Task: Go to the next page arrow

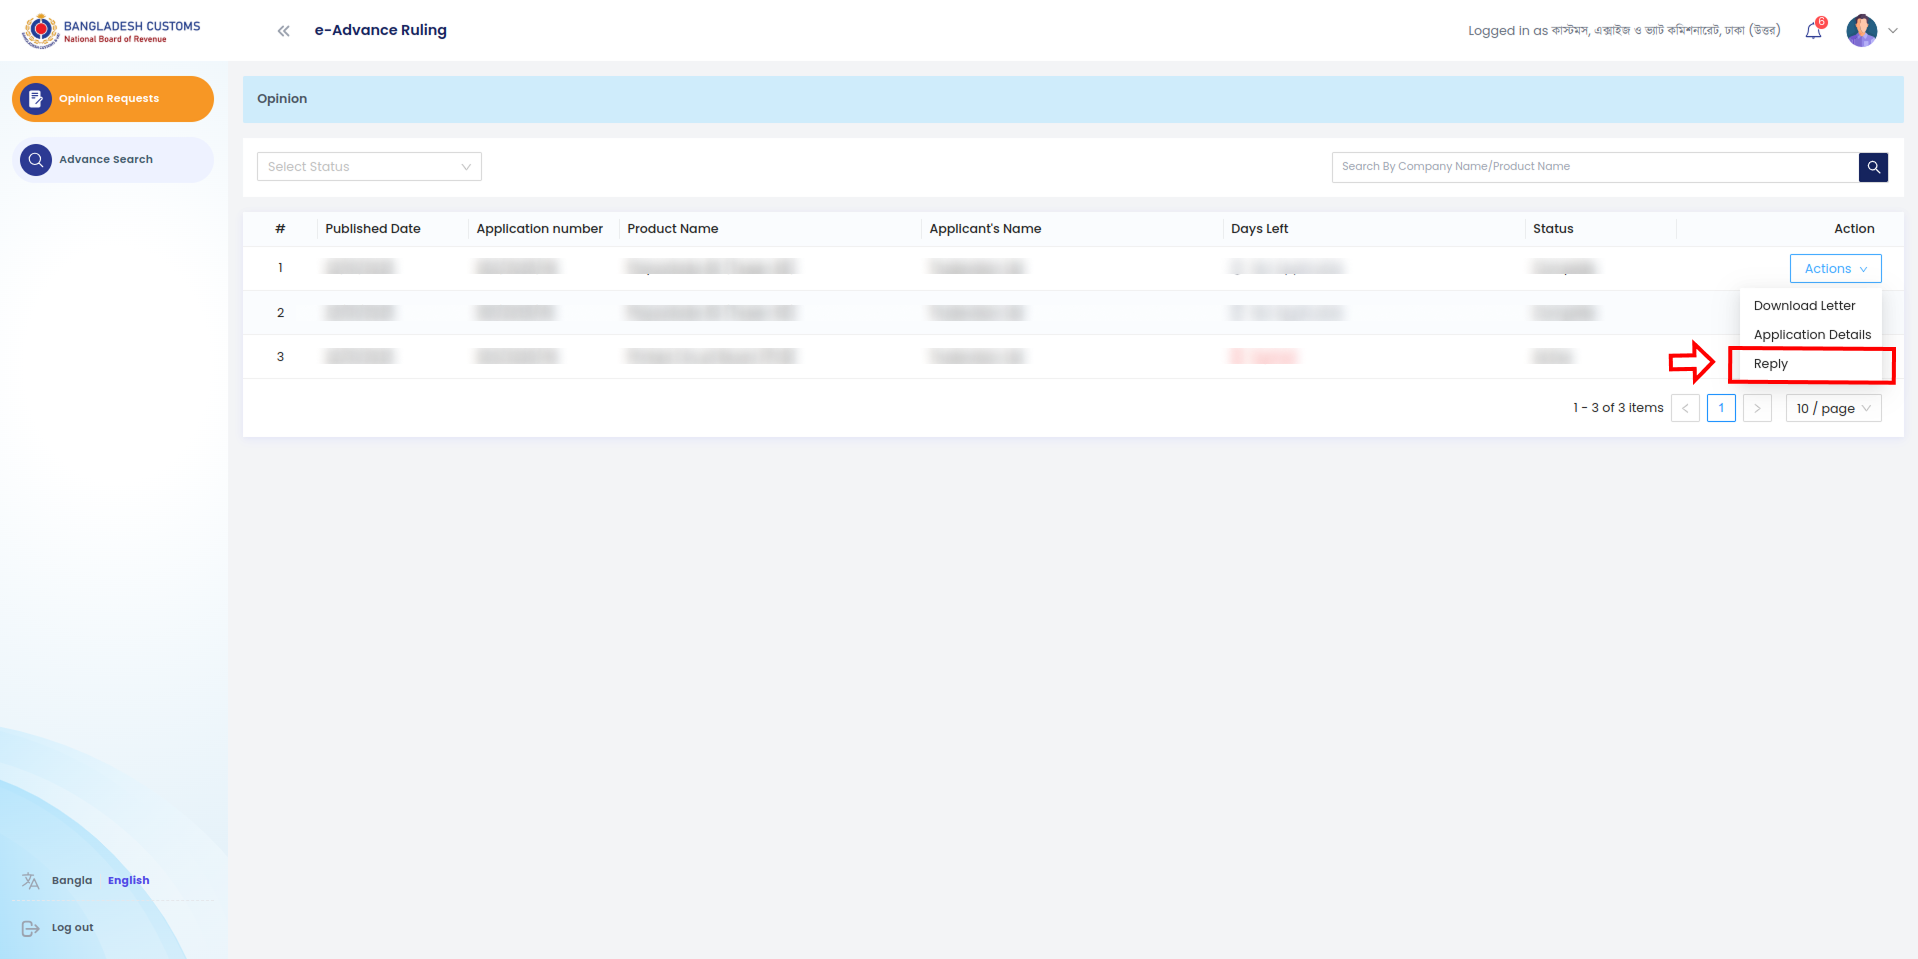Action: [x=1757, y=408]
